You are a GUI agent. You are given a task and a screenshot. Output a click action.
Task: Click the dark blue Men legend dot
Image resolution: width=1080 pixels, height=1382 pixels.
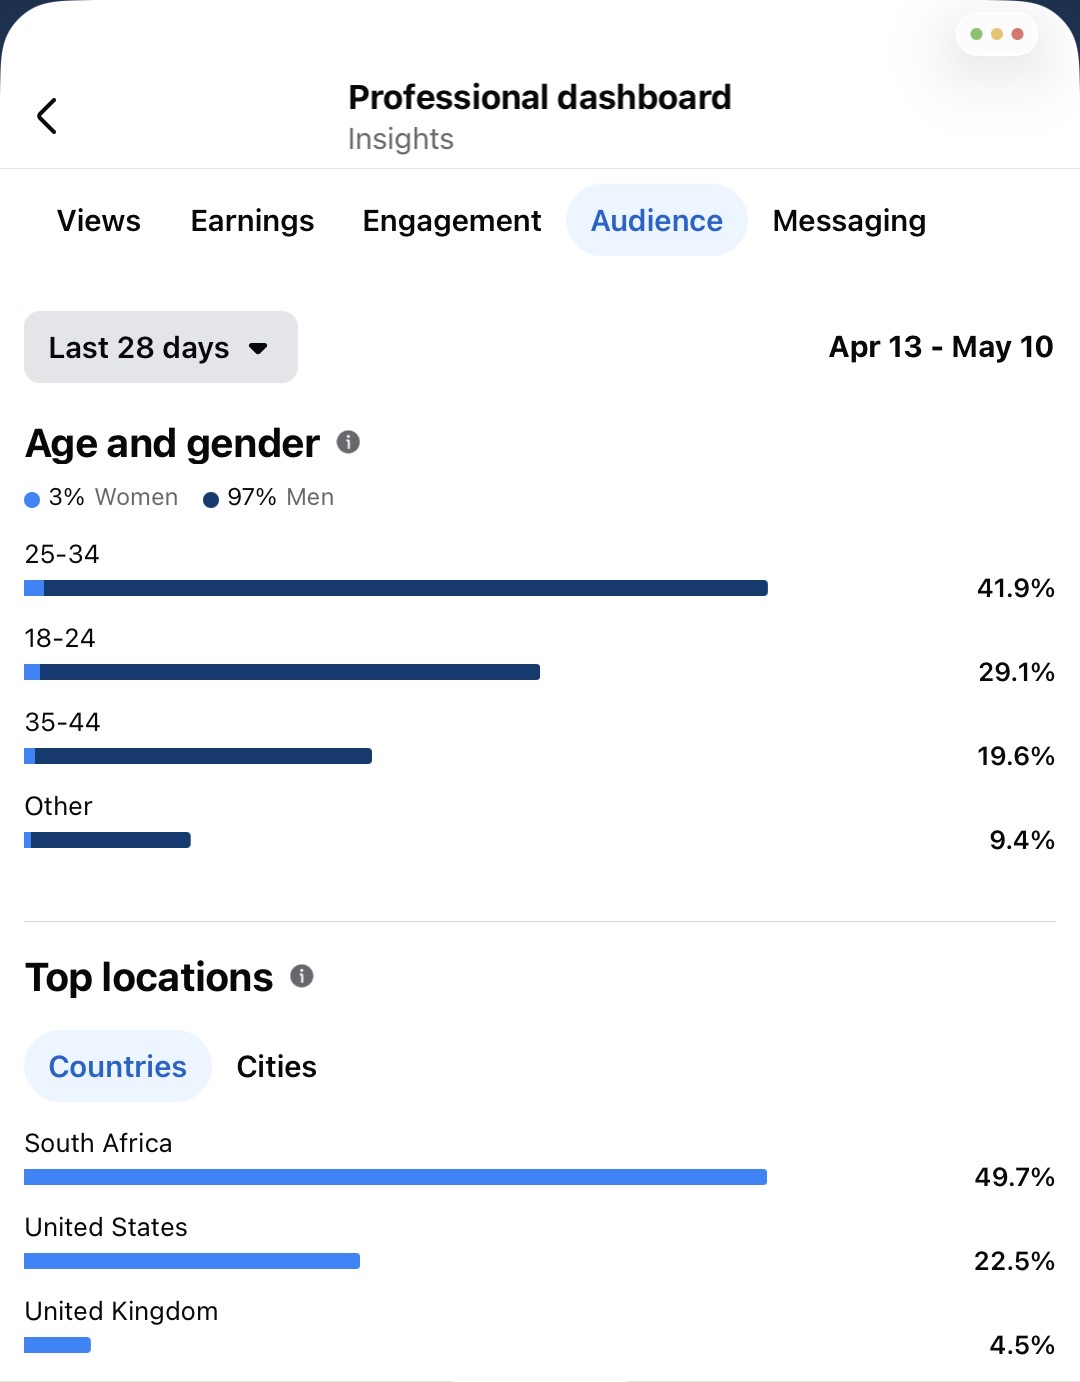tap(211, 499)
